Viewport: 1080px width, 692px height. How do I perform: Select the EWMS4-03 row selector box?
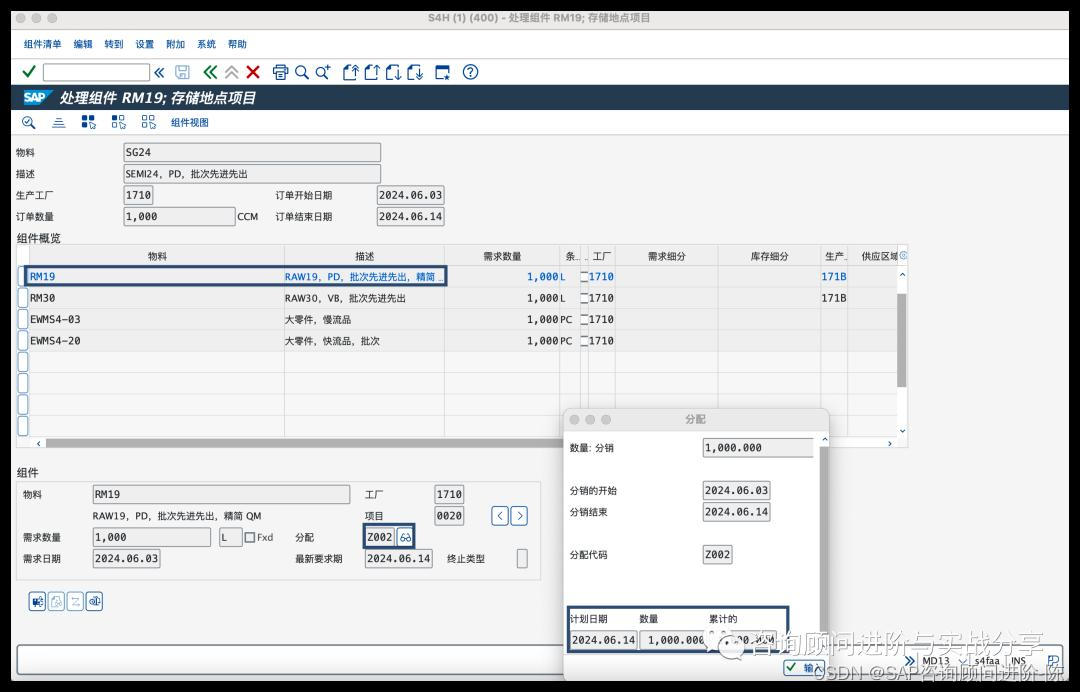[23, 319]
